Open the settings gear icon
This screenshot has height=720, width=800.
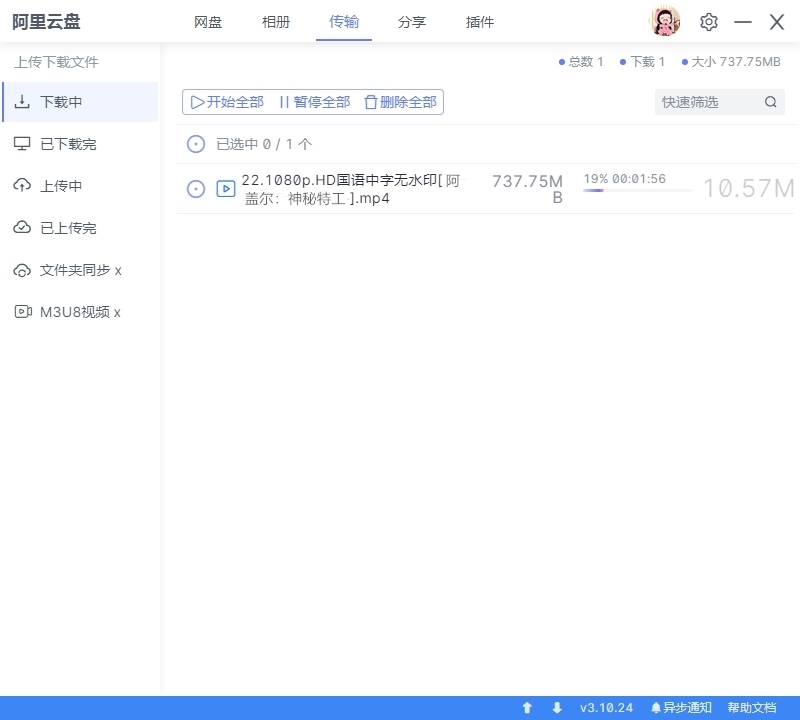pyautogui.click(x=709, y=22)
